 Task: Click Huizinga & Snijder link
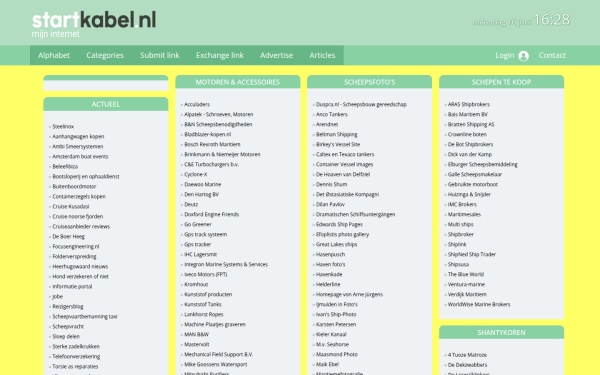[x=470, y=194]
